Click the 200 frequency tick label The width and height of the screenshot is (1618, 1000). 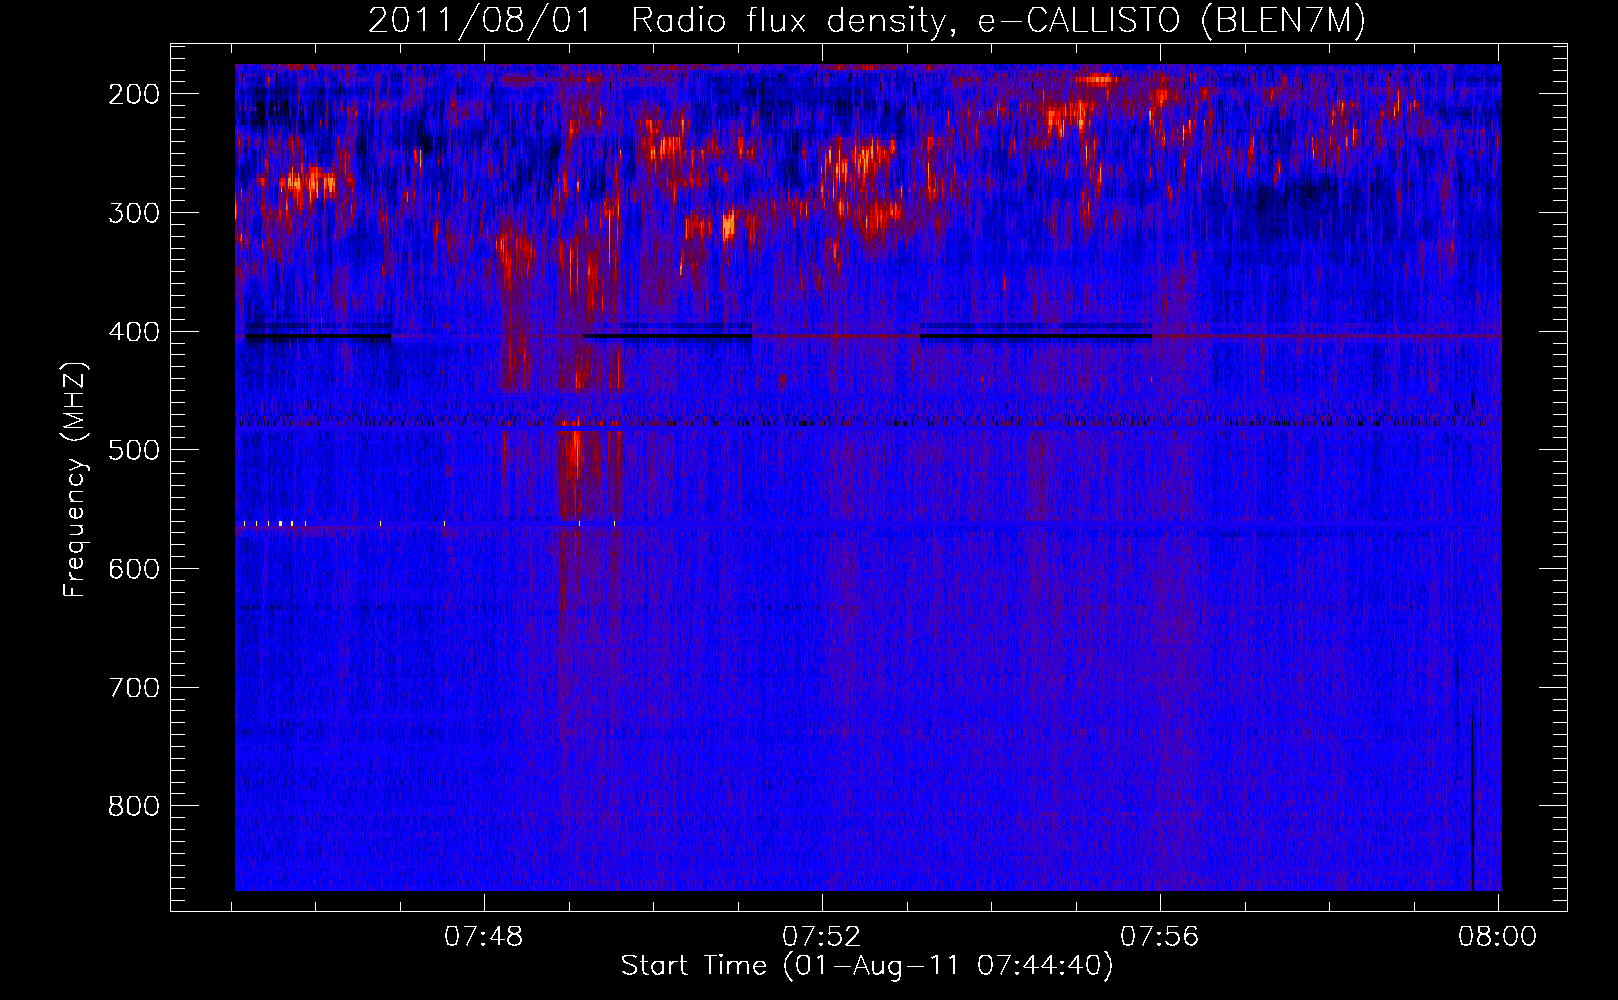click(x=134, y=94)
